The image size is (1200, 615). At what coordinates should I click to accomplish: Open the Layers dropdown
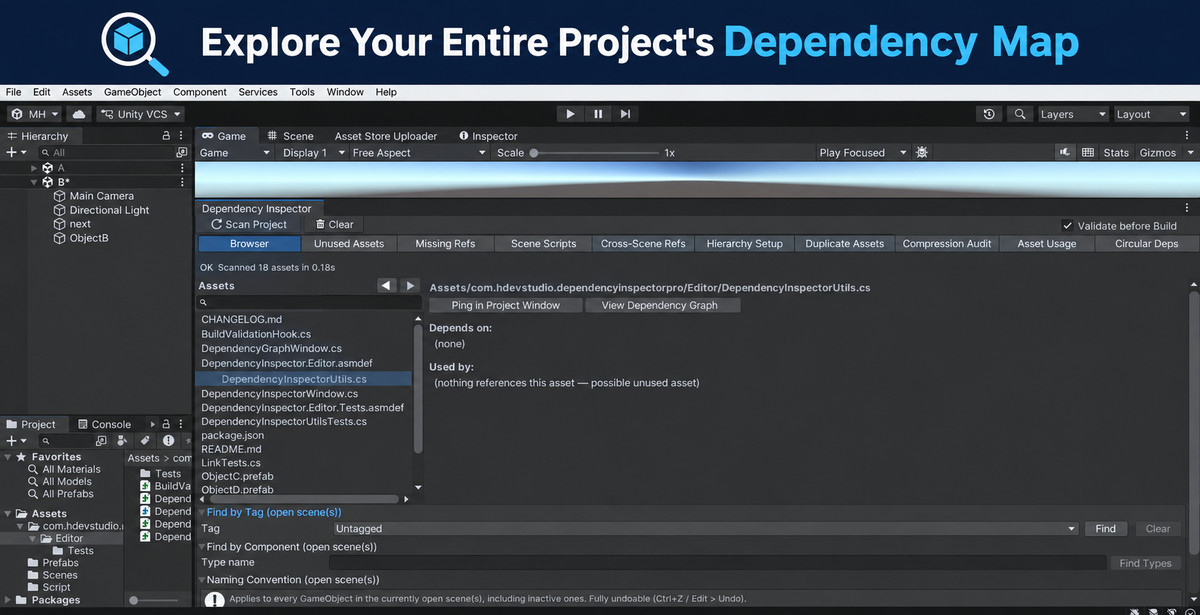click(1073, 114)
